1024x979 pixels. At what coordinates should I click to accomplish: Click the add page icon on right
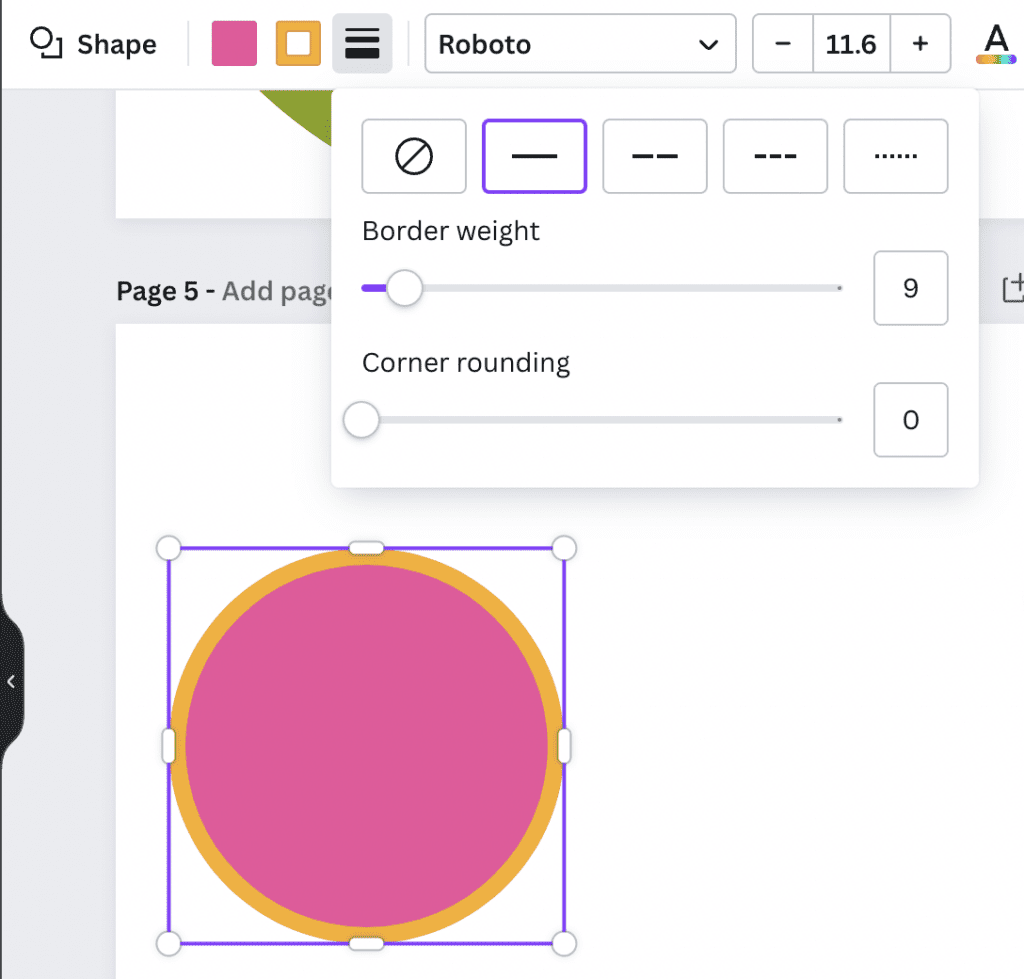pos(1013,289)
